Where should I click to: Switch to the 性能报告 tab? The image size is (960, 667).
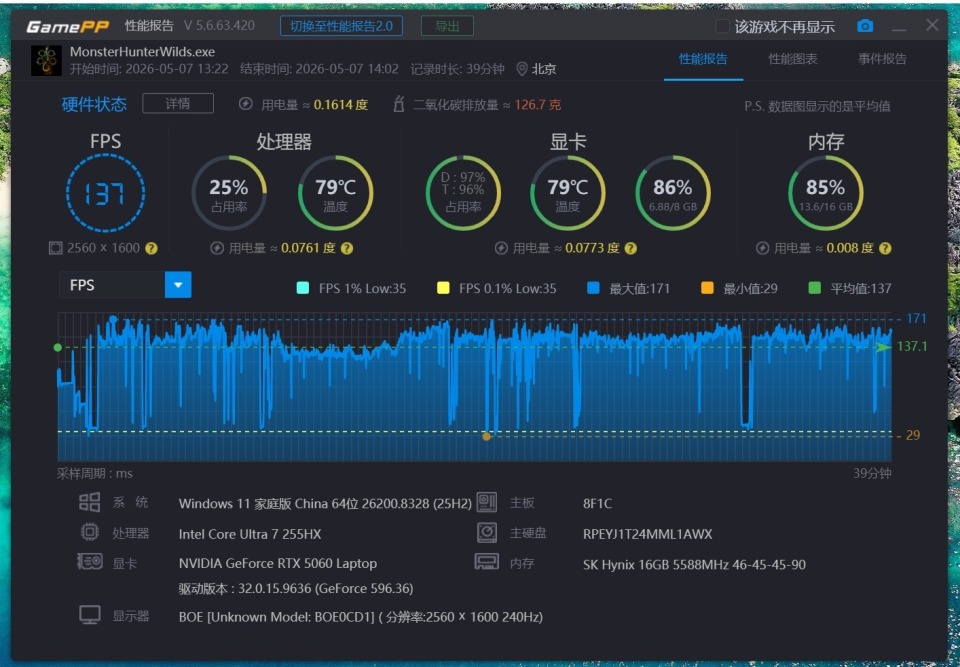703,59
